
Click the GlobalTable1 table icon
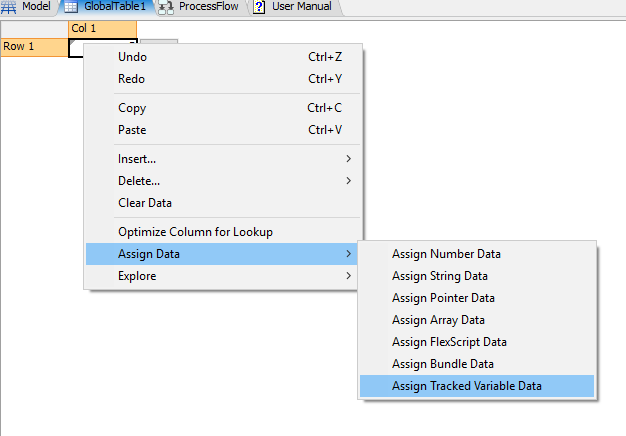point(71,7)
